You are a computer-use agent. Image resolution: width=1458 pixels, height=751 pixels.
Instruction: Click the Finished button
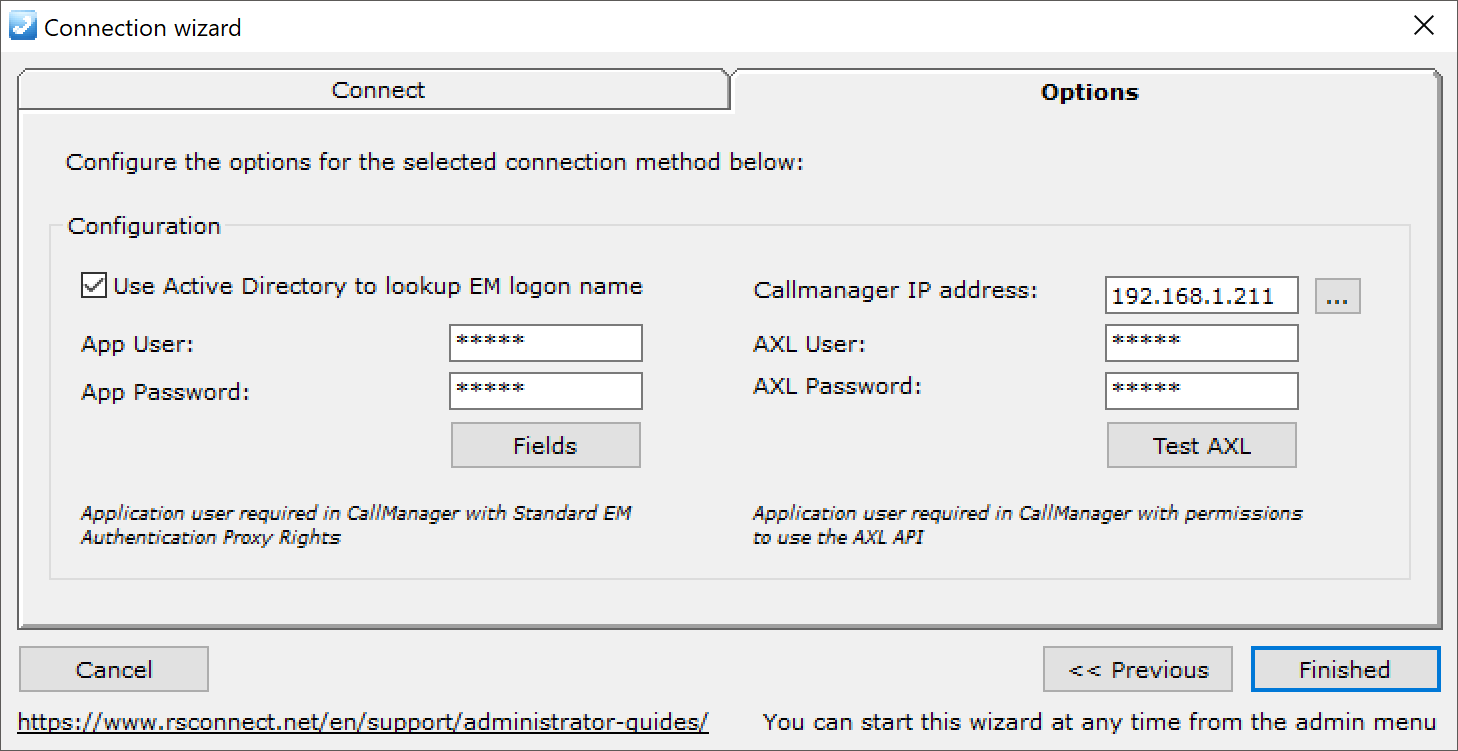pyautogui.click(x=1345, y=669)
